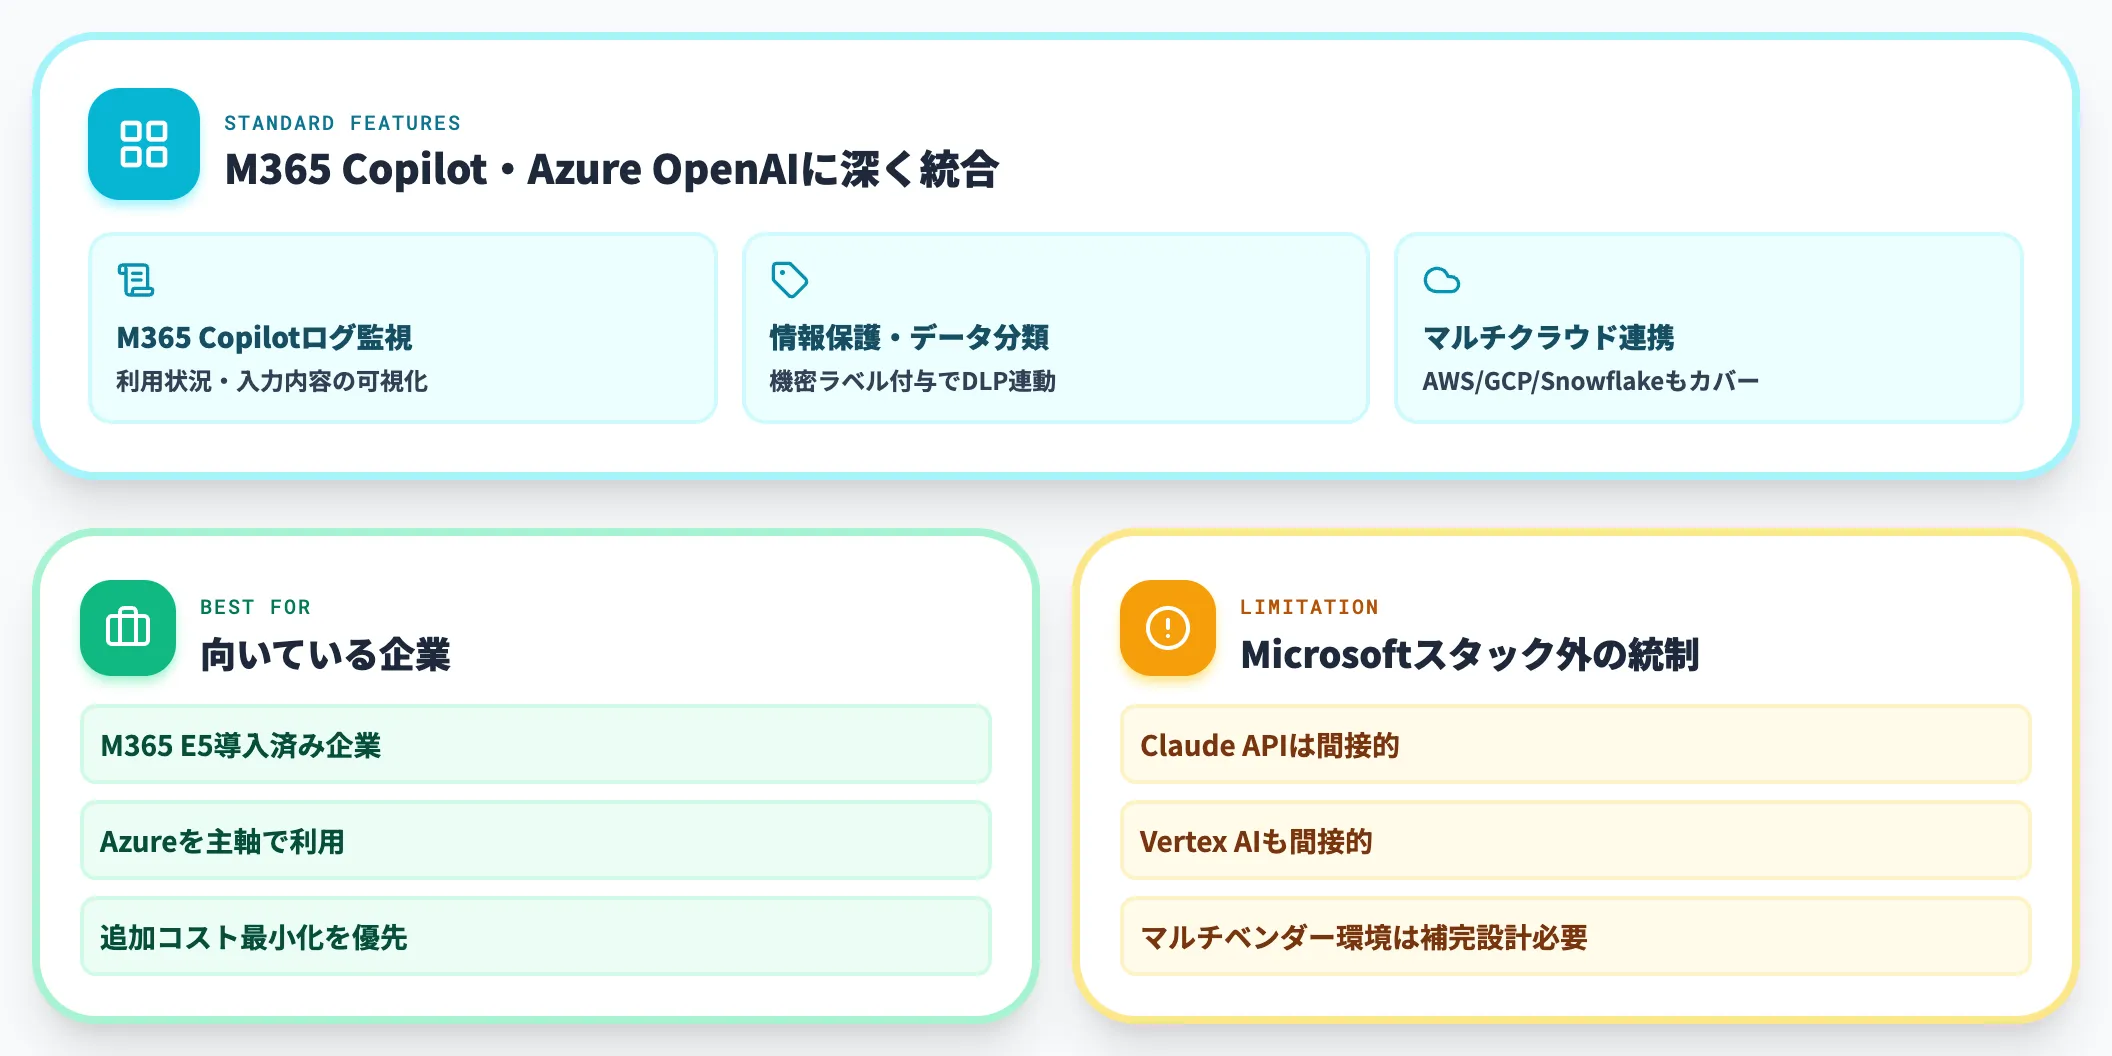Screen dimensions: 2112x1056
Task: Click the cloud icon above マルチクラウド連携
Action: pyautogui.click(x=1442, y=280)
